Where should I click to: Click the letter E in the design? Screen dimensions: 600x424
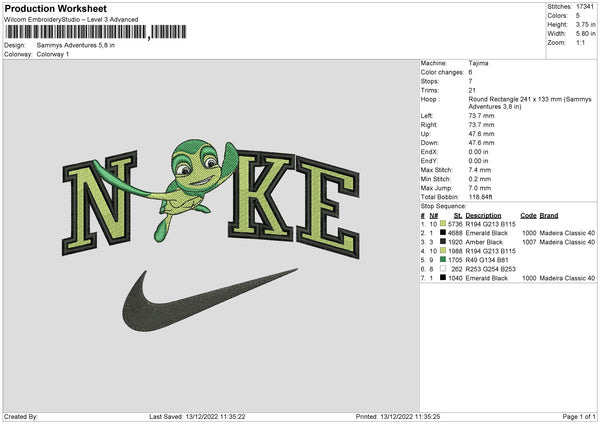[x=328, y=207]
